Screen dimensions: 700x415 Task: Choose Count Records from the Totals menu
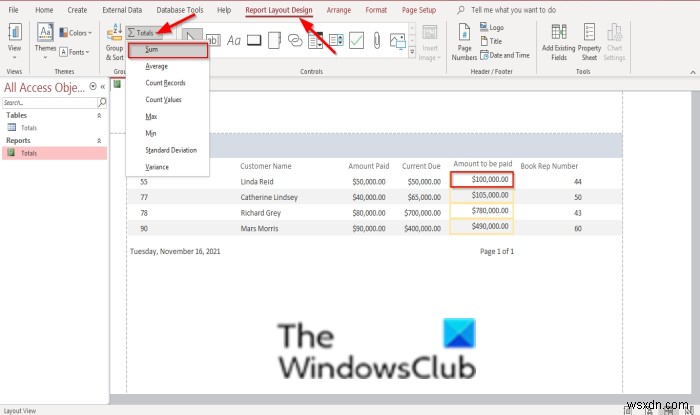coord(168,83)
